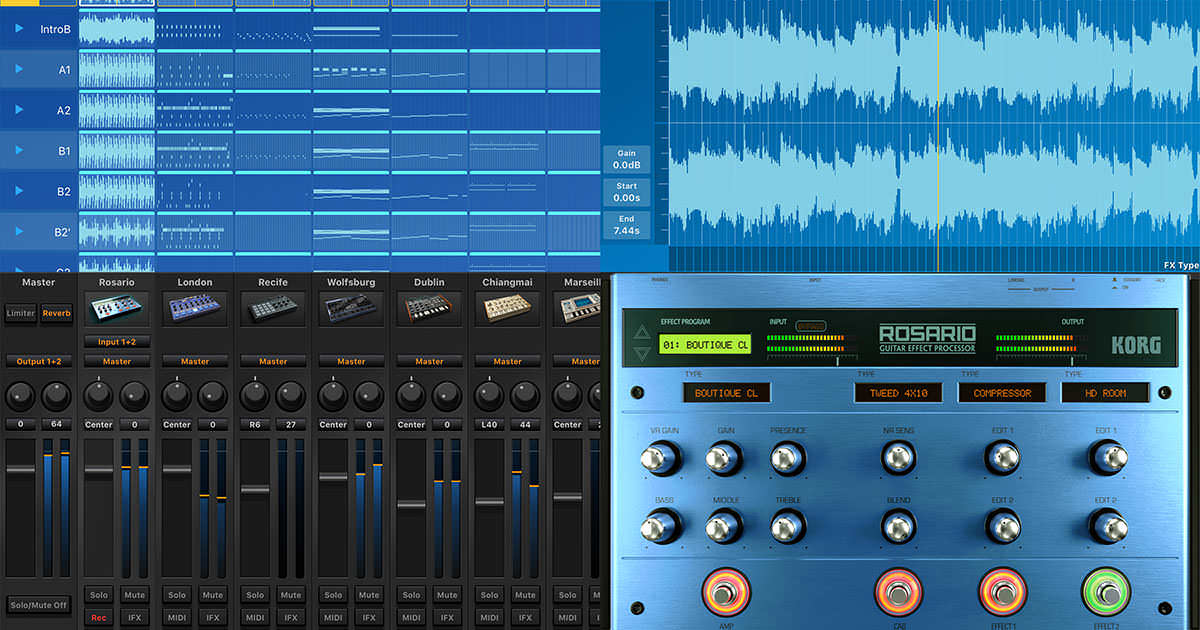Open the Rosario gadget thumbnail in mixer
The height and width of the screenshot is (630, 1200).
click(x=116, y=310)
